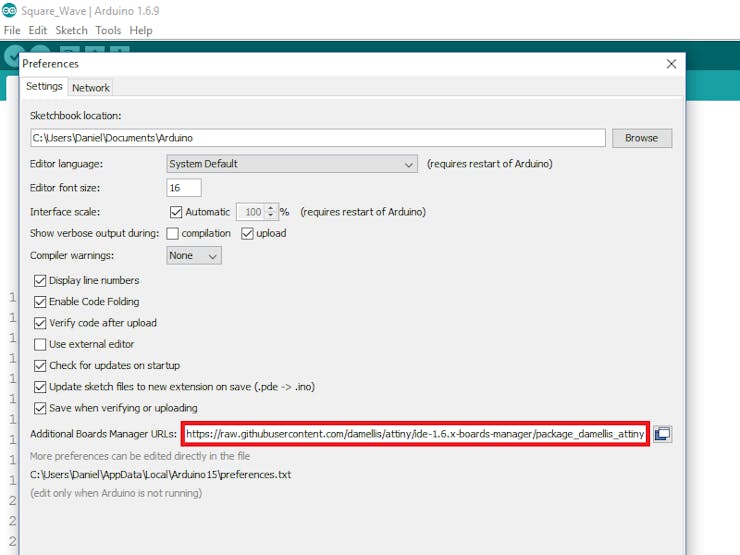Click the Sketchbook location text field
This screenshot has width=740, height=555.
point(318,138)
